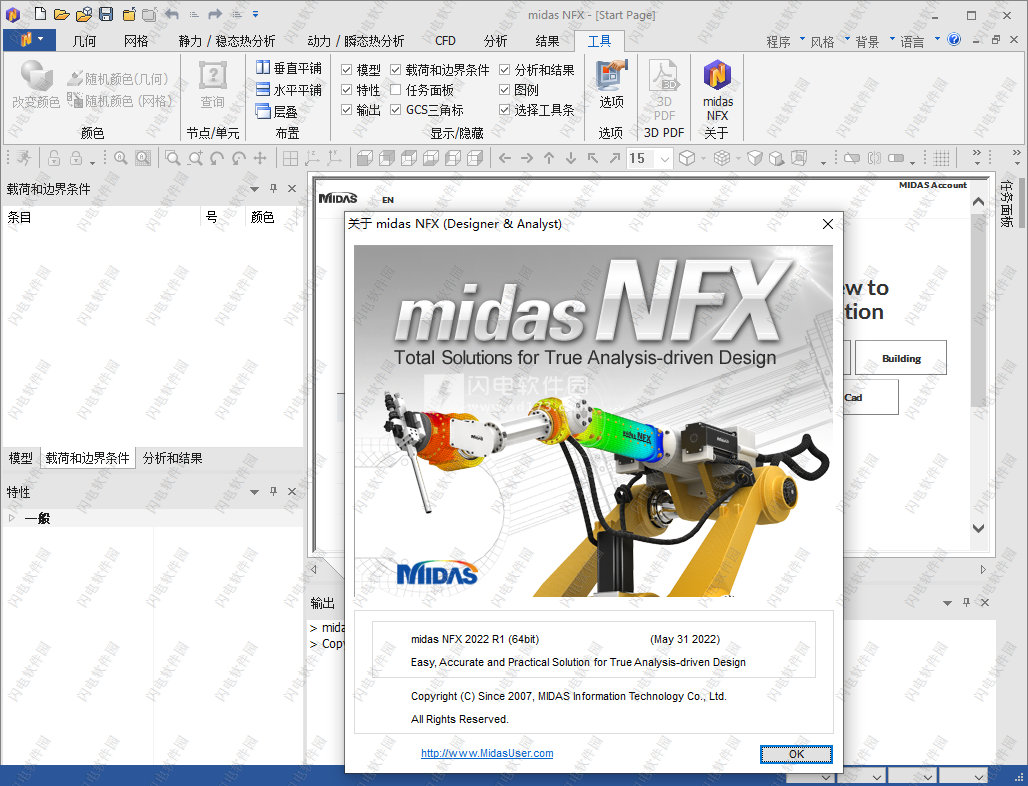
Task: Click the redo arrow icon
Action: (x=215, y=14)
